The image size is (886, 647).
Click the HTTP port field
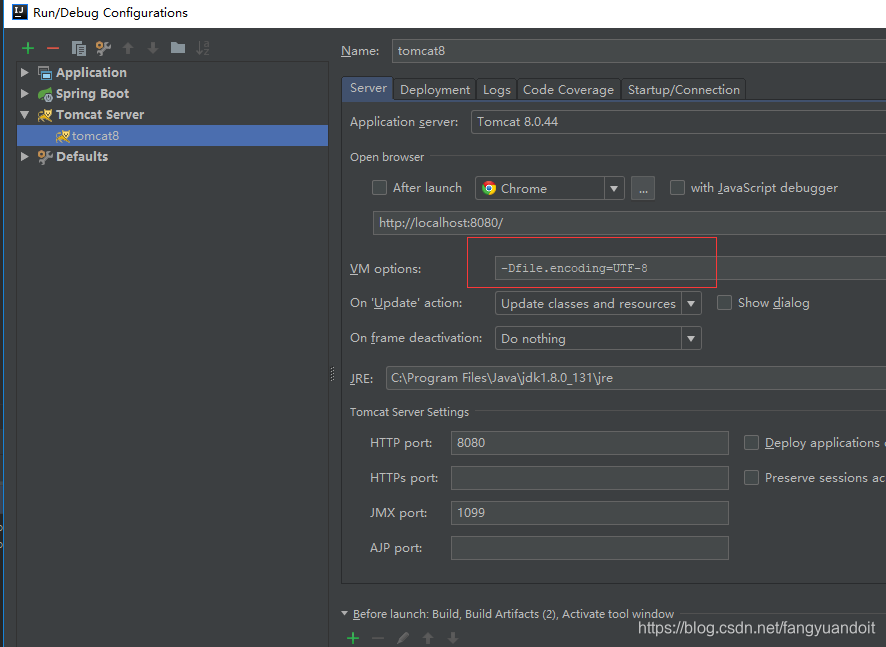pyautogui.click(x=589, y=443)
